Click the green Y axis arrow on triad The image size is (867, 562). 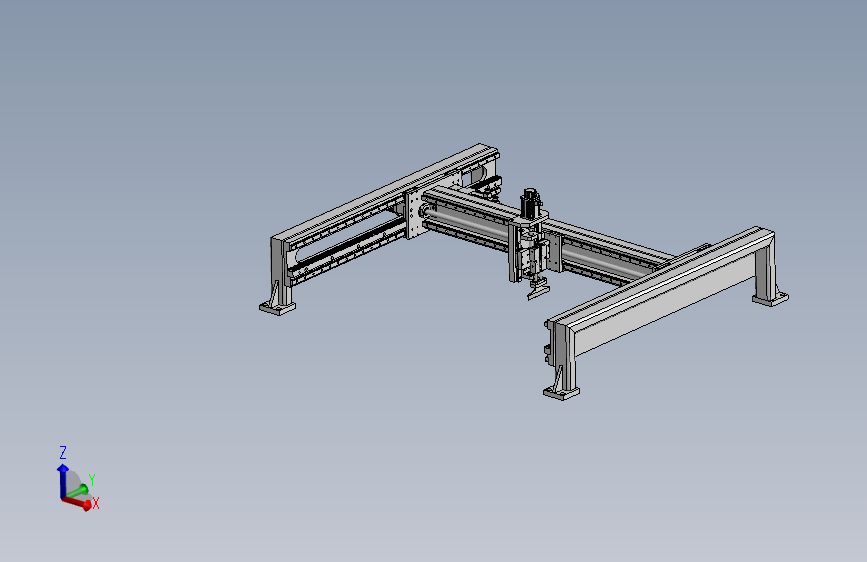[x=77, y=491]
